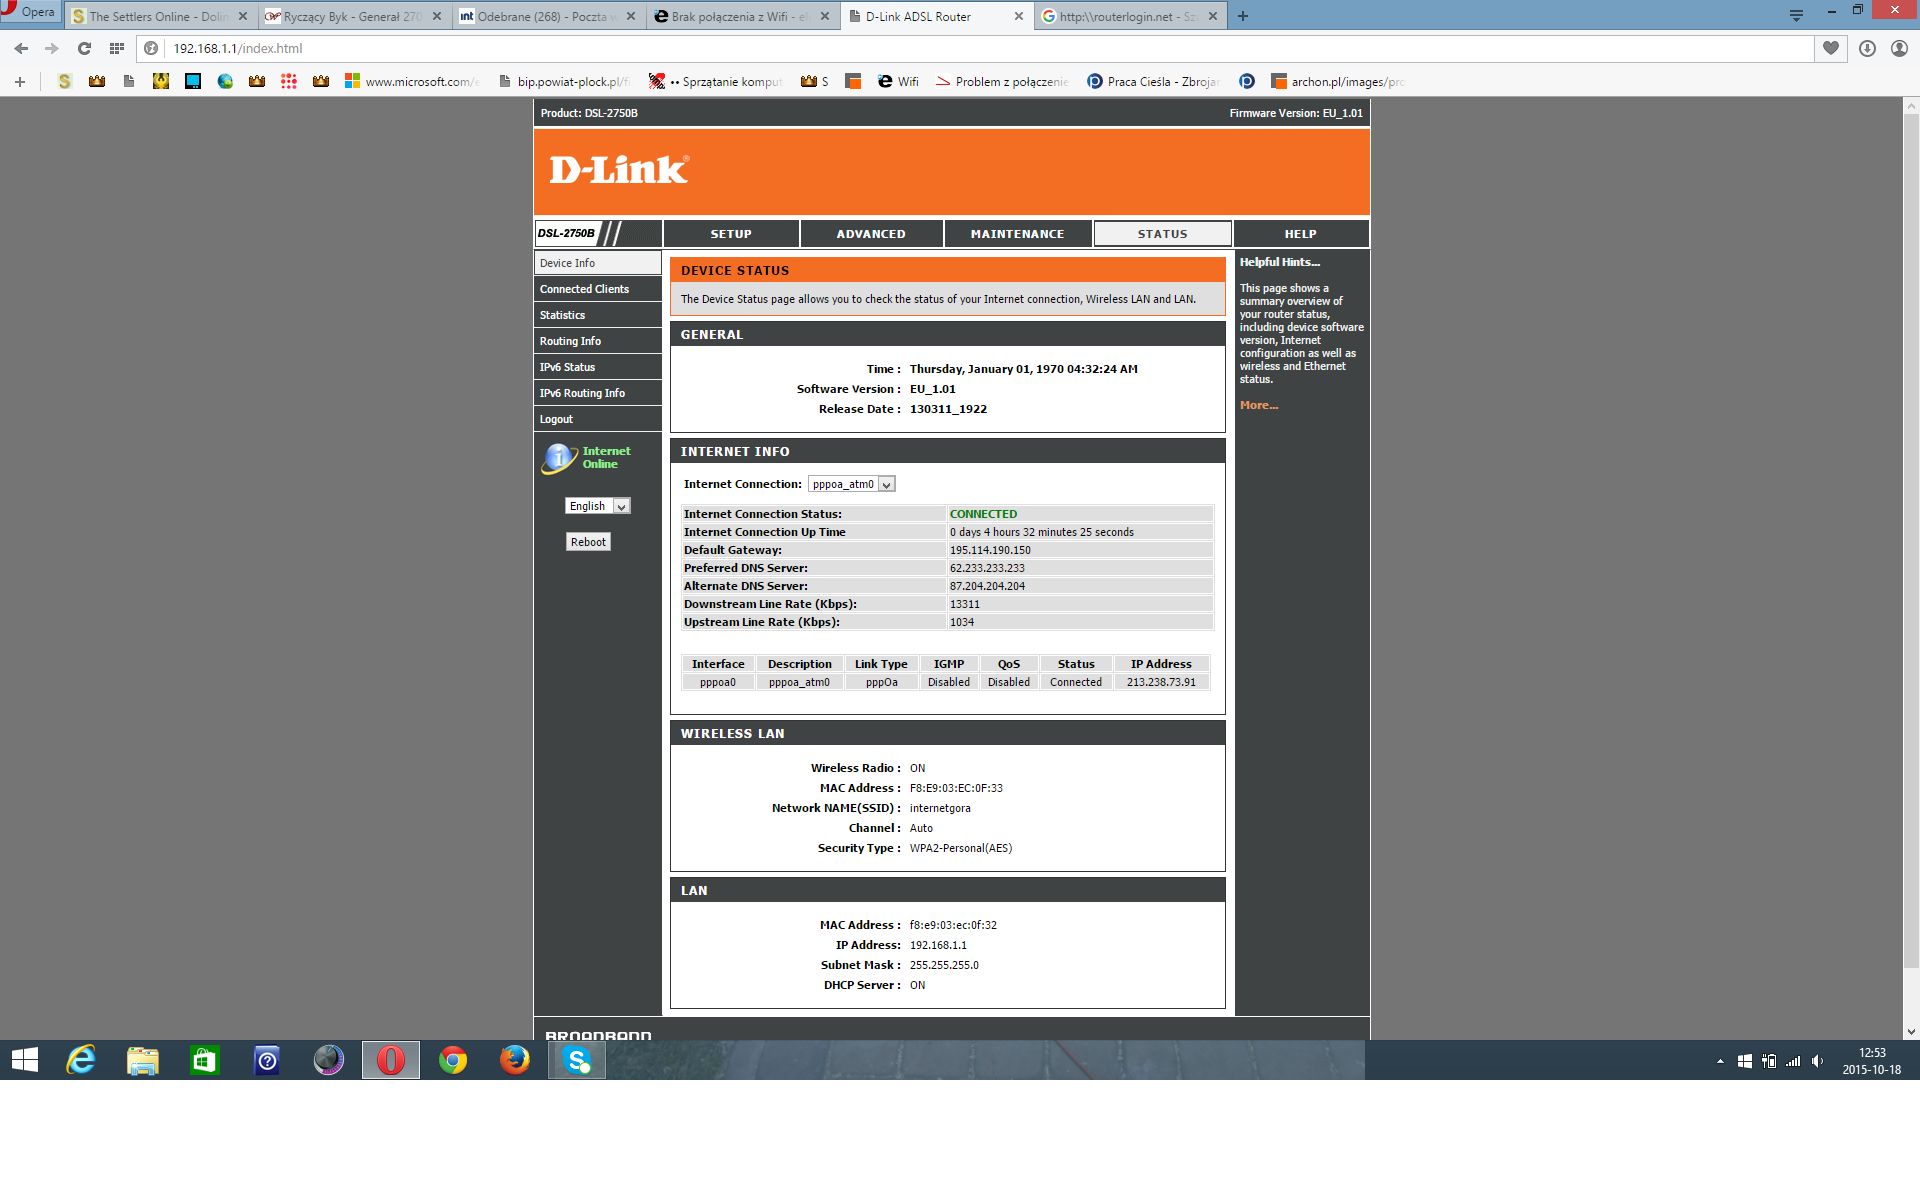The width and height of the screenshot is (1920, 1202).
Task: Open the downloads icon in the address bar
Action: click(x=1867, y=48)
